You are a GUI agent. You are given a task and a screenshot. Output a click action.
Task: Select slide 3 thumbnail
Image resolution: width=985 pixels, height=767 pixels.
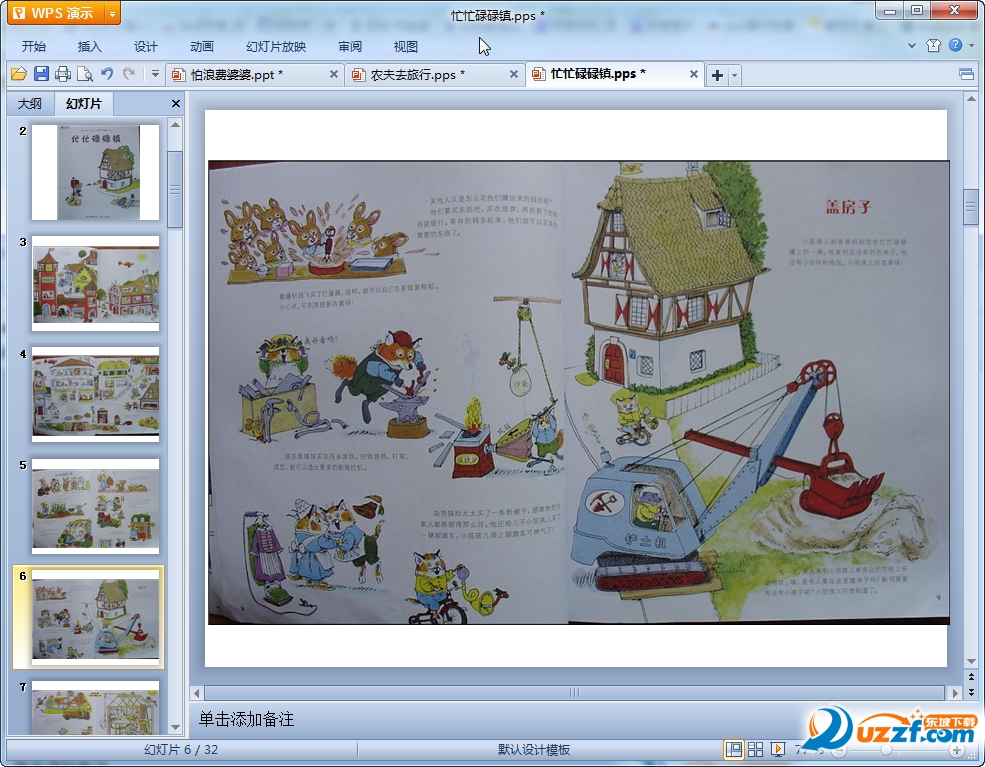click(x=95, y=283)
